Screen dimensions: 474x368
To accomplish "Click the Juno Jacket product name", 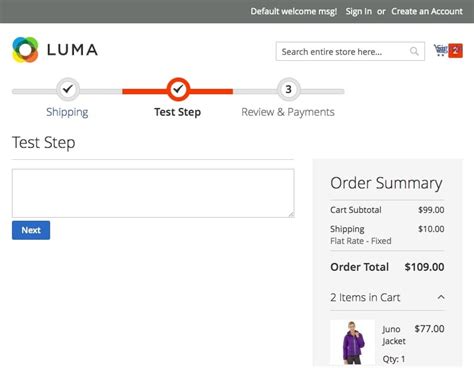I will click(x=394, y=335).
